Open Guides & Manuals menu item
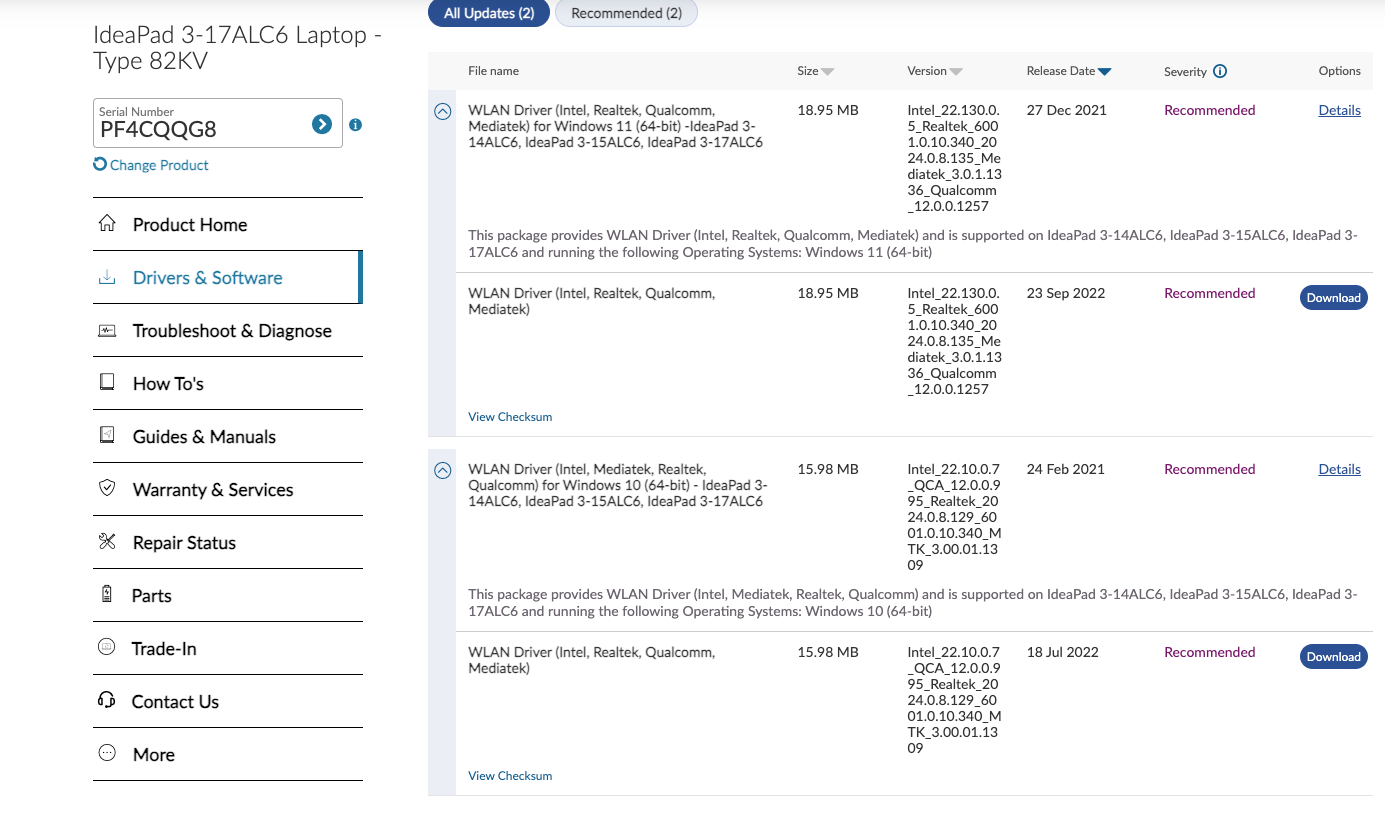Image resolution: width=1385 pixels, height=816 pixels. pyautogui.click(x=228, y=436)
